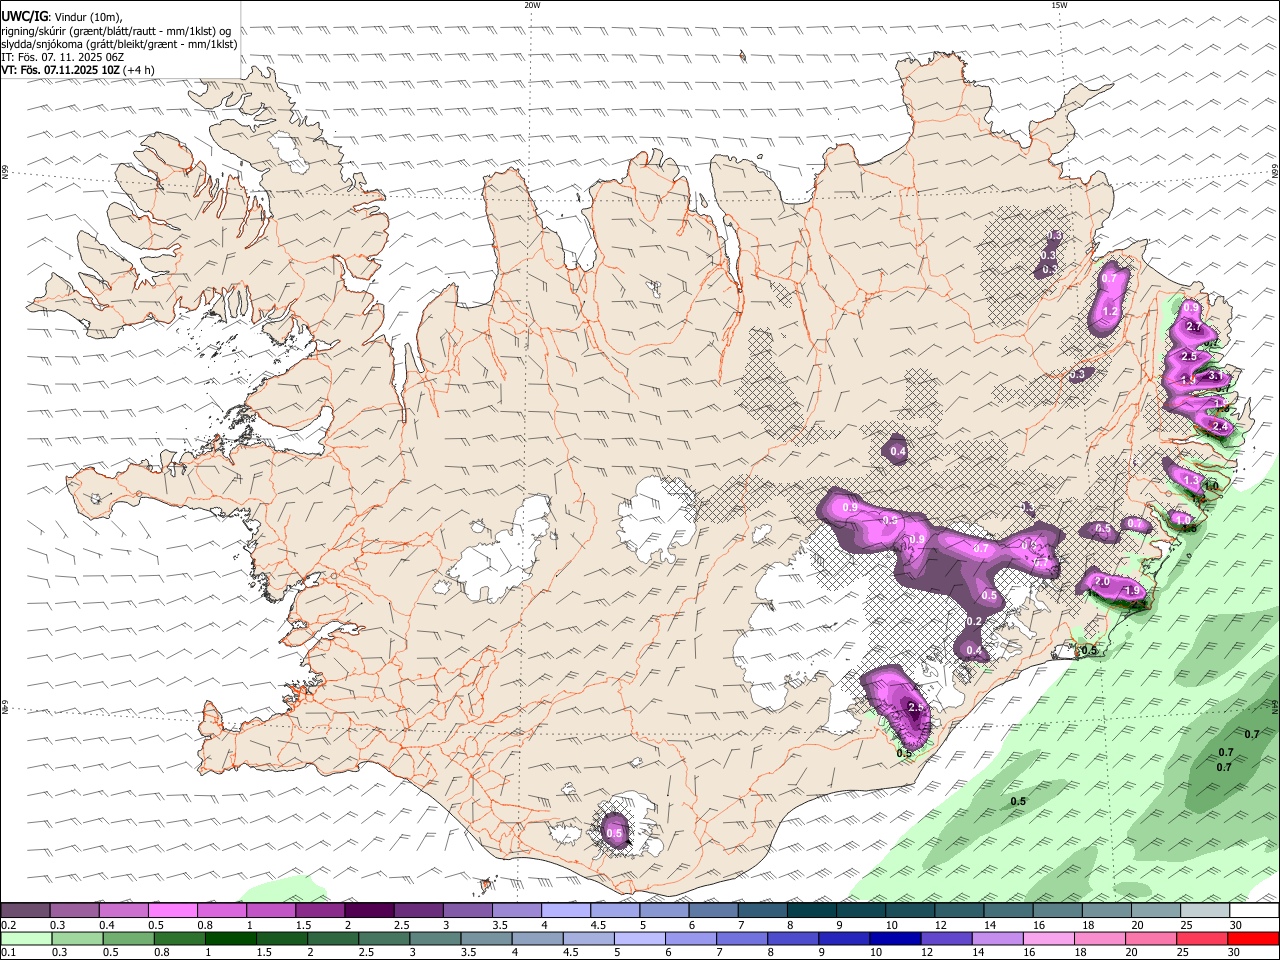Click the '2.4' value on the east coast
Image resolution: width=1280 pixels, height=960 pixels.
pos(1219,427)
